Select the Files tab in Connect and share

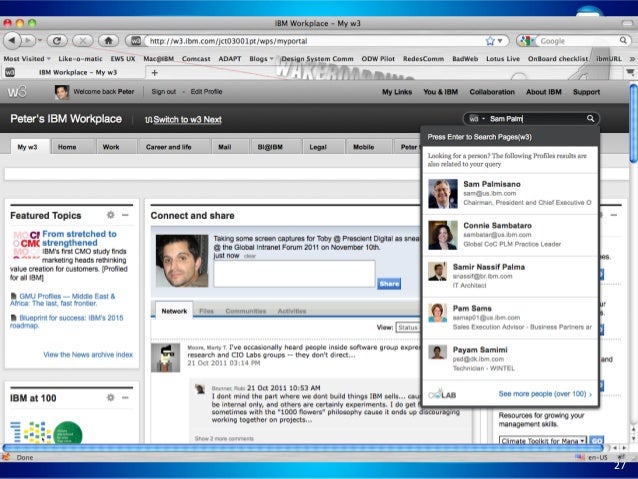point(206,311)
